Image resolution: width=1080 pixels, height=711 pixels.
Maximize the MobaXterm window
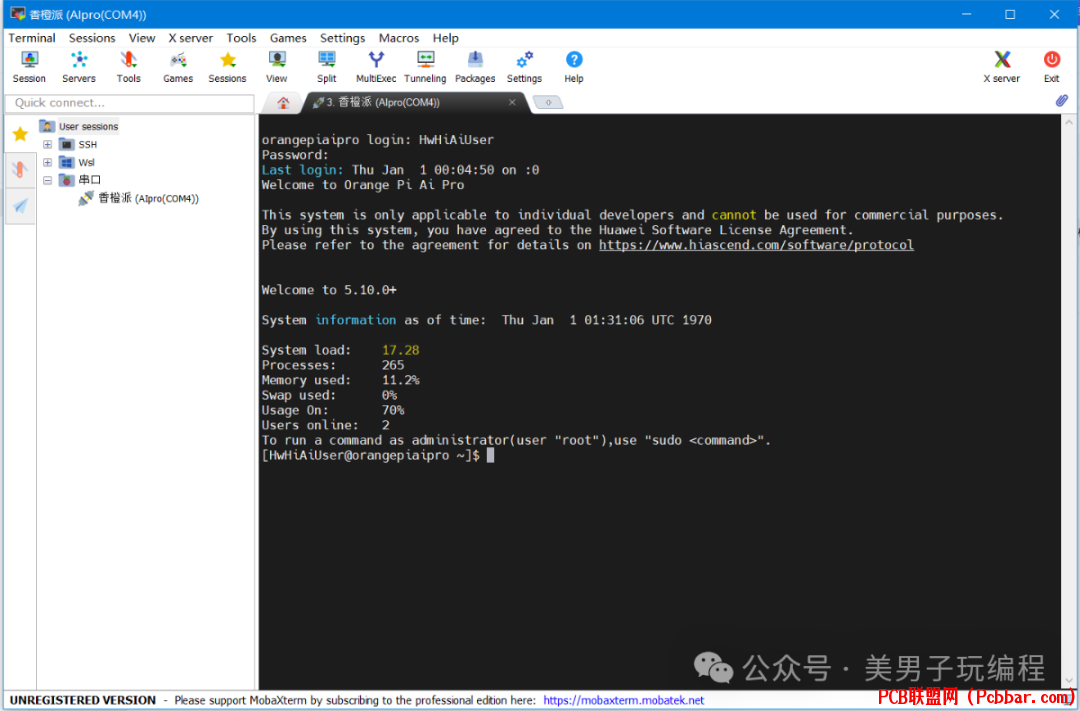click(x=1010, y=14)
